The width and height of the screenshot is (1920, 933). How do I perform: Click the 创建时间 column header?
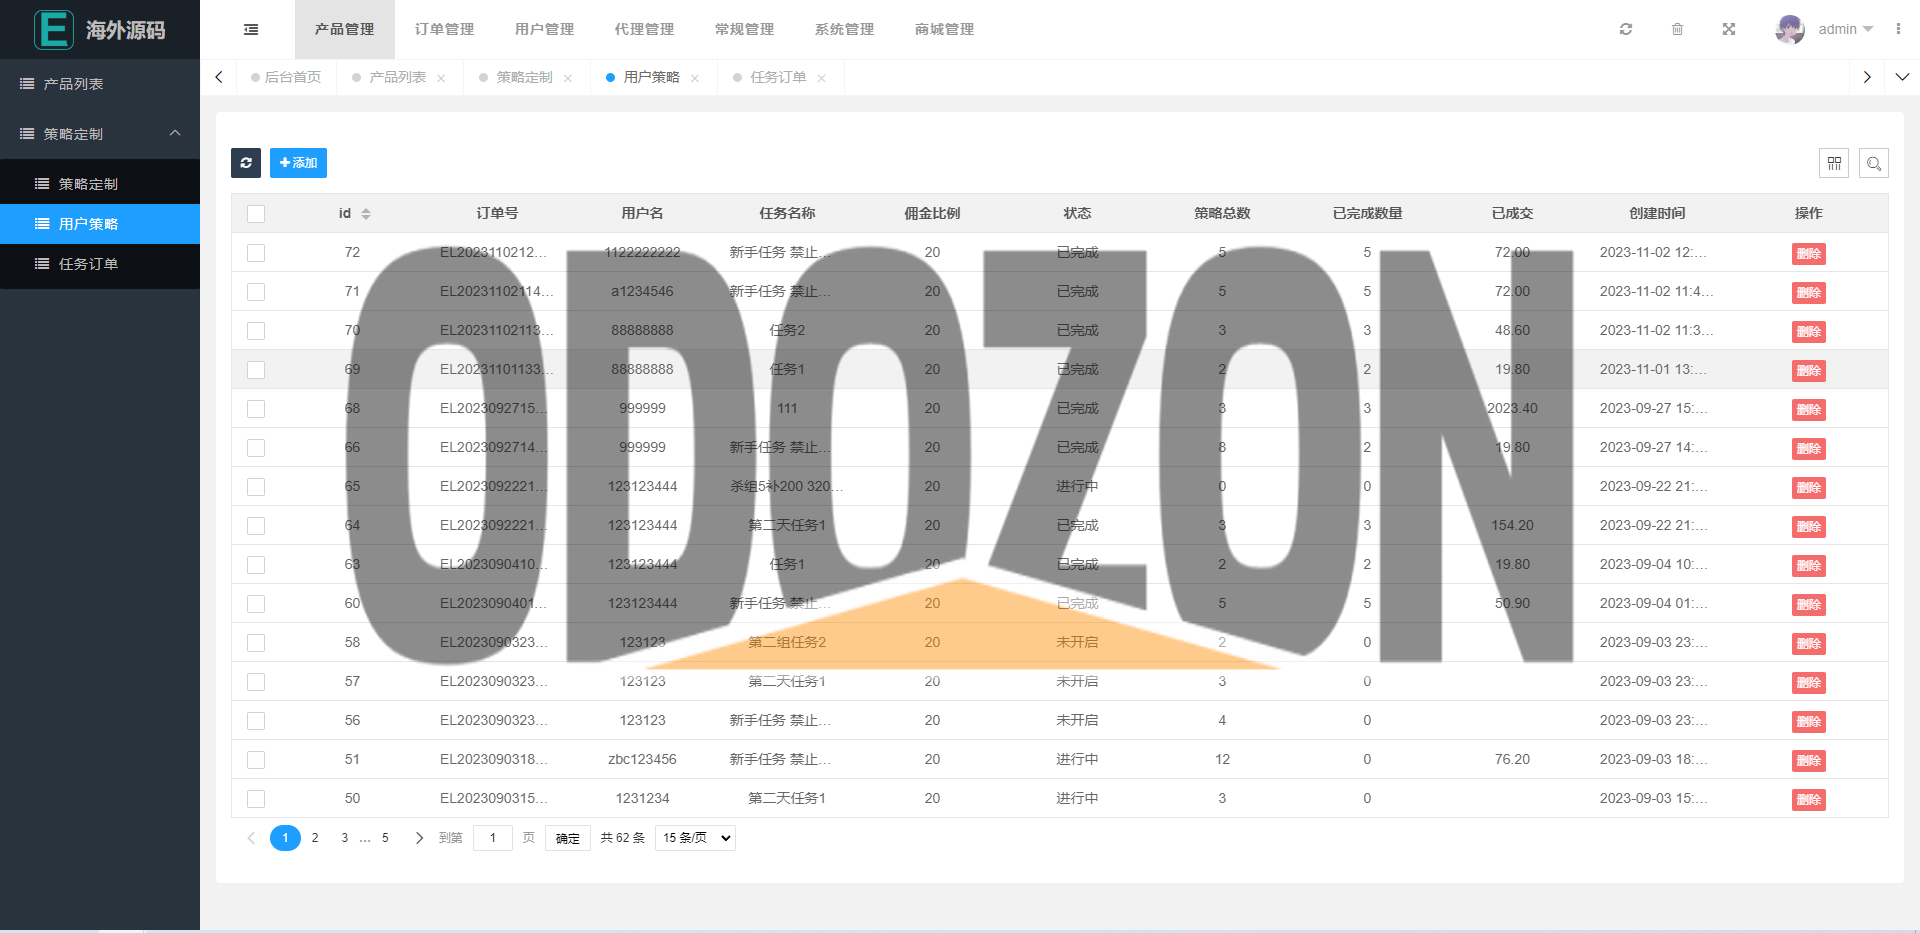pos(1657,214)
